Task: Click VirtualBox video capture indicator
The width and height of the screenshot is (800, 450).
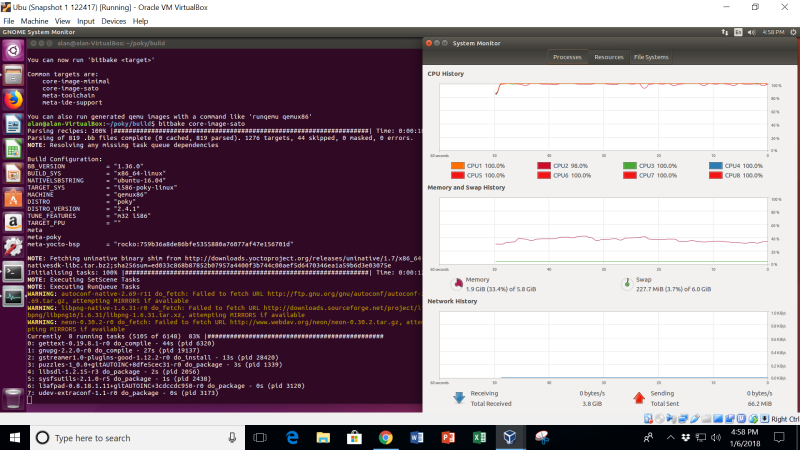Action: coord(730,419)
